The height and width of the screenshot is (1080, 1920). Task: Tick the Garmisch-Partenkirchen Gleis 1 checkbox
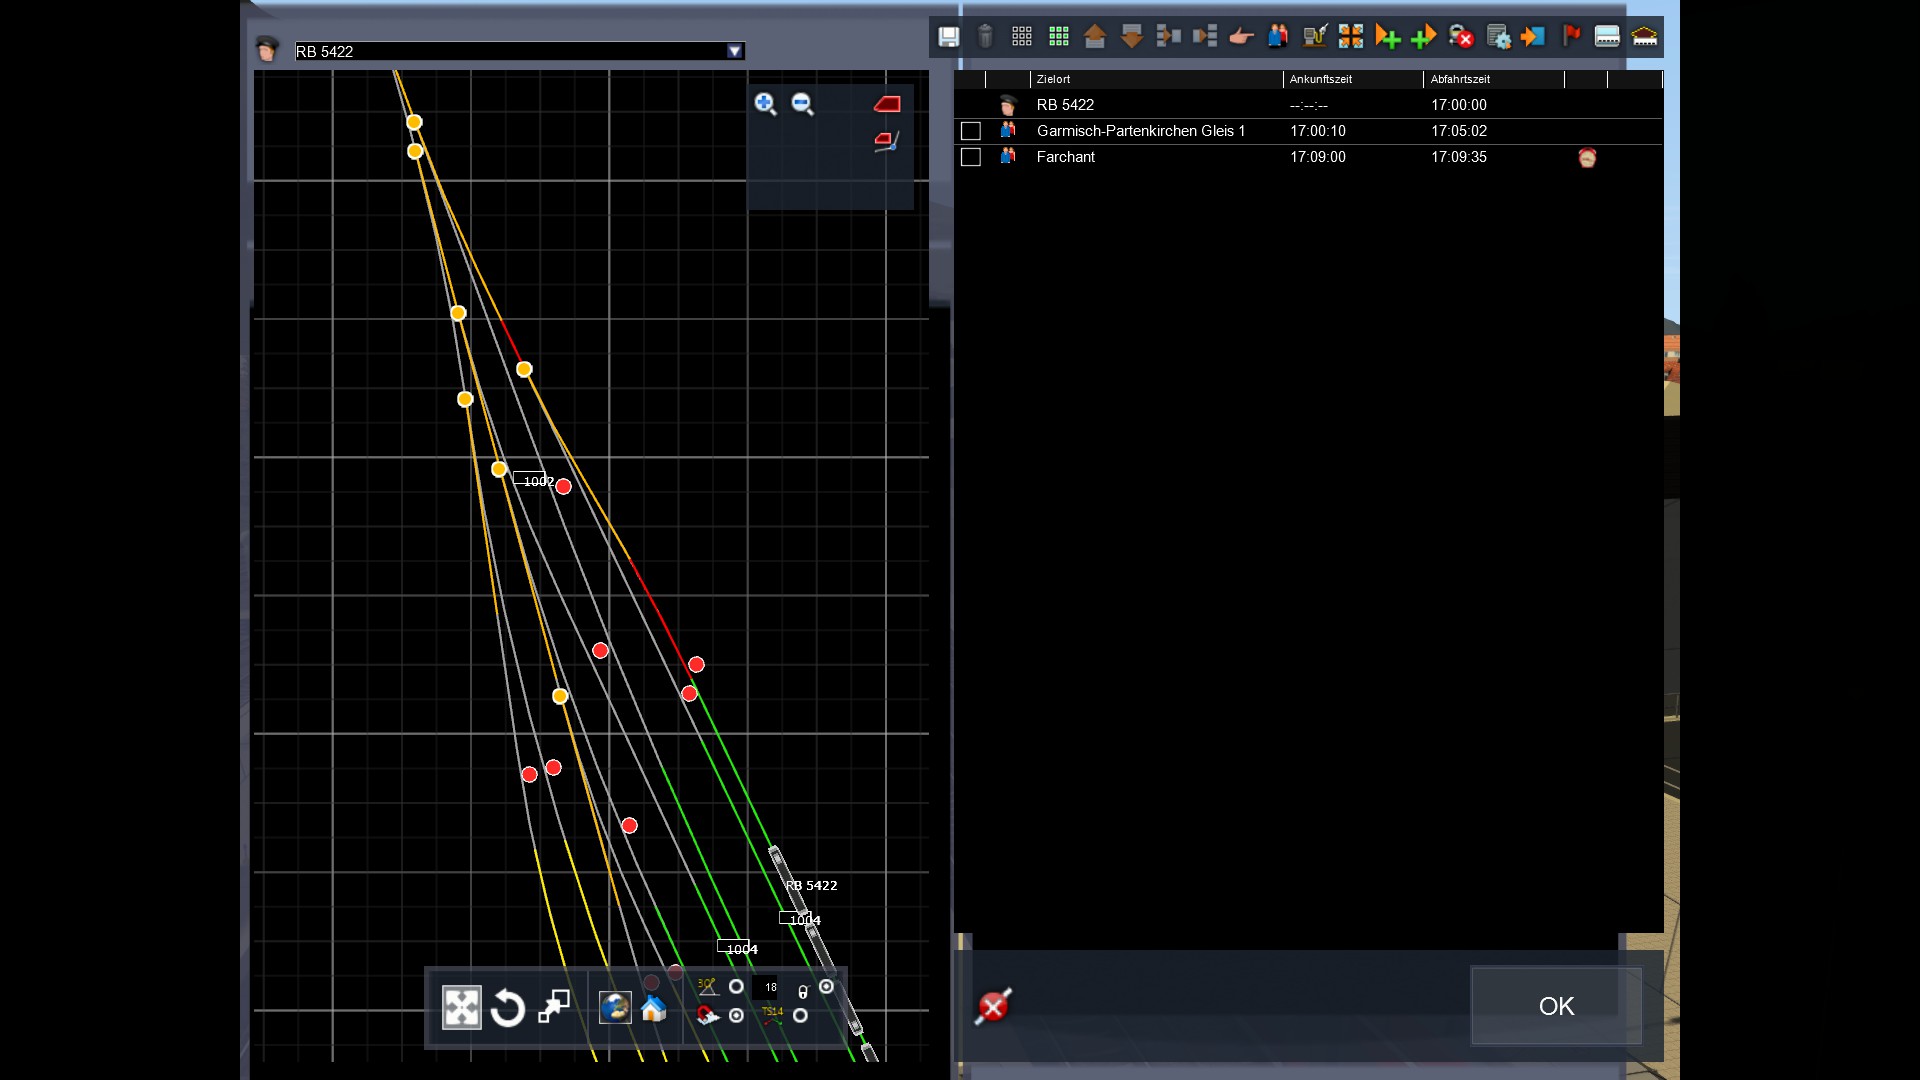point(970,131)
